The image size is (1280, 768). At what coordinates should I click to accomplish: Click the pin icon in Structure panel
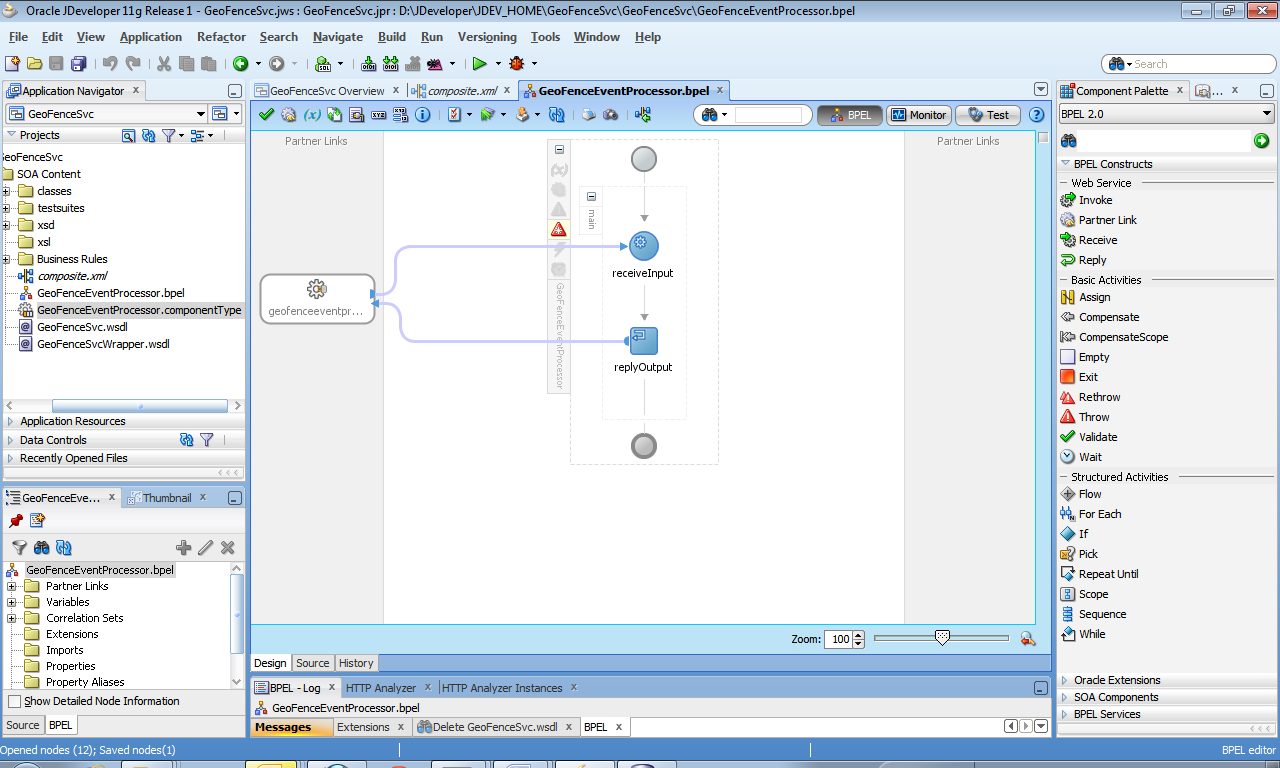click(15, 521)
